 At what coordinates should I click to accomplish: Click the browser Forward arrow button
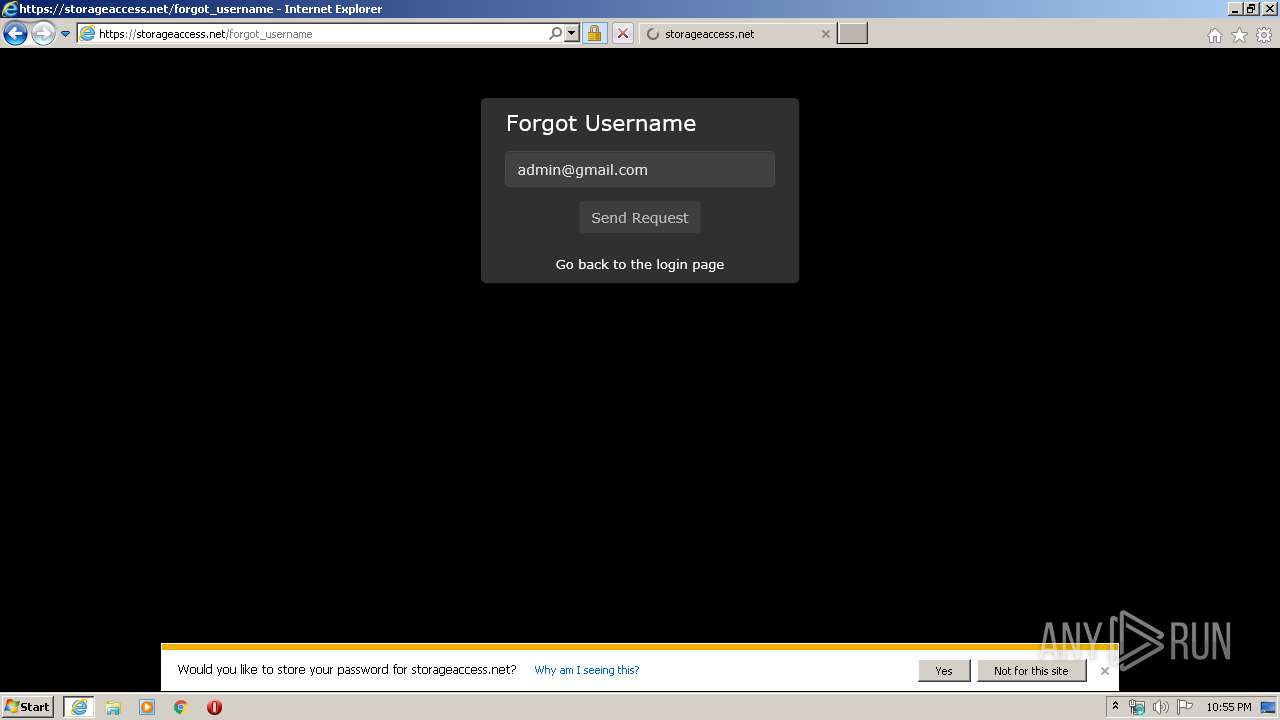click(x=42, y=33)
